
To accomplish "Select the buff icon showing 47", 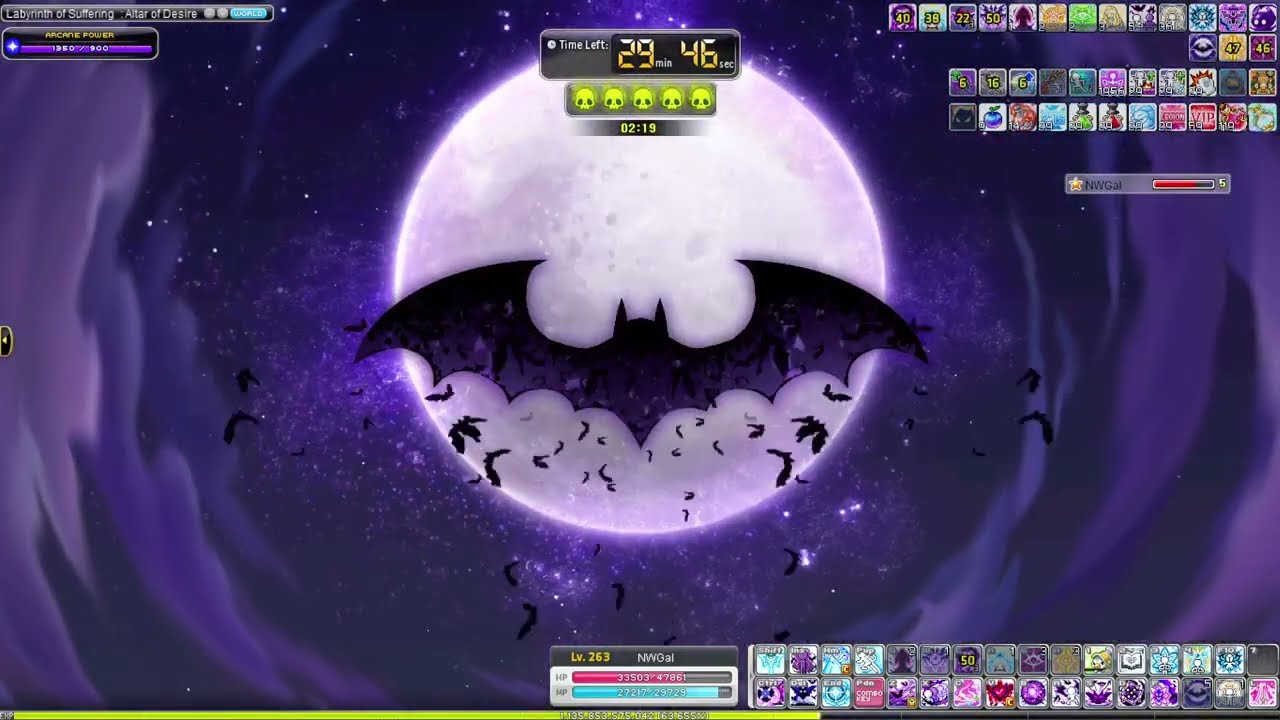I will [x=1233, y=48].
